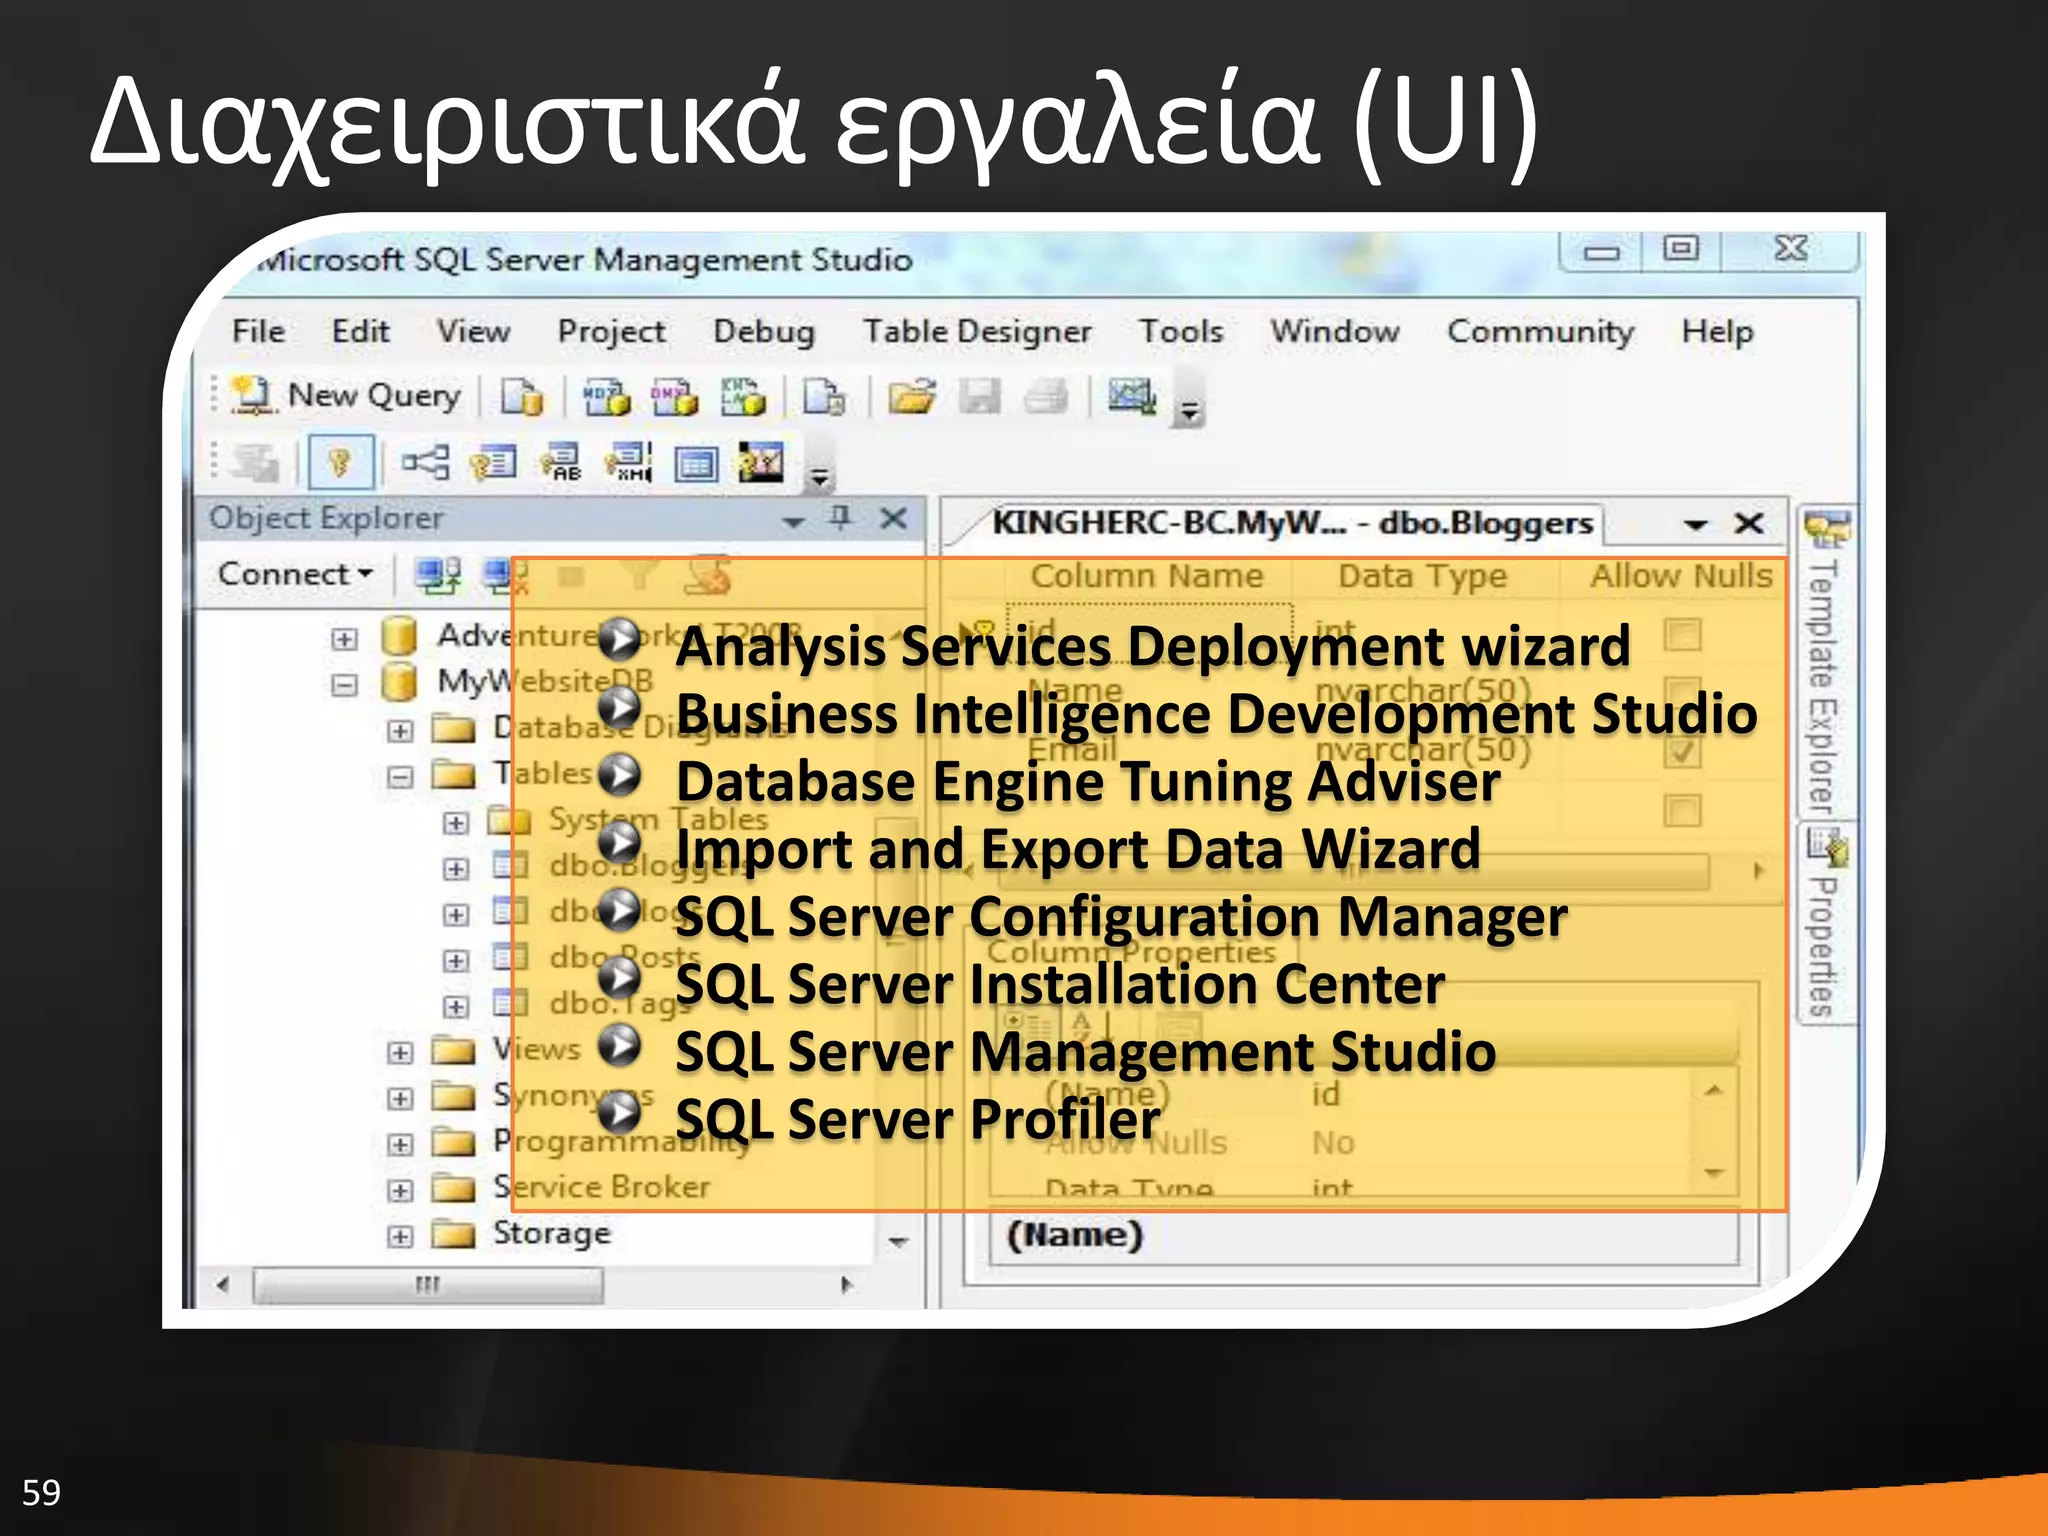Click the Database Engine Query icon

(521, 397)
